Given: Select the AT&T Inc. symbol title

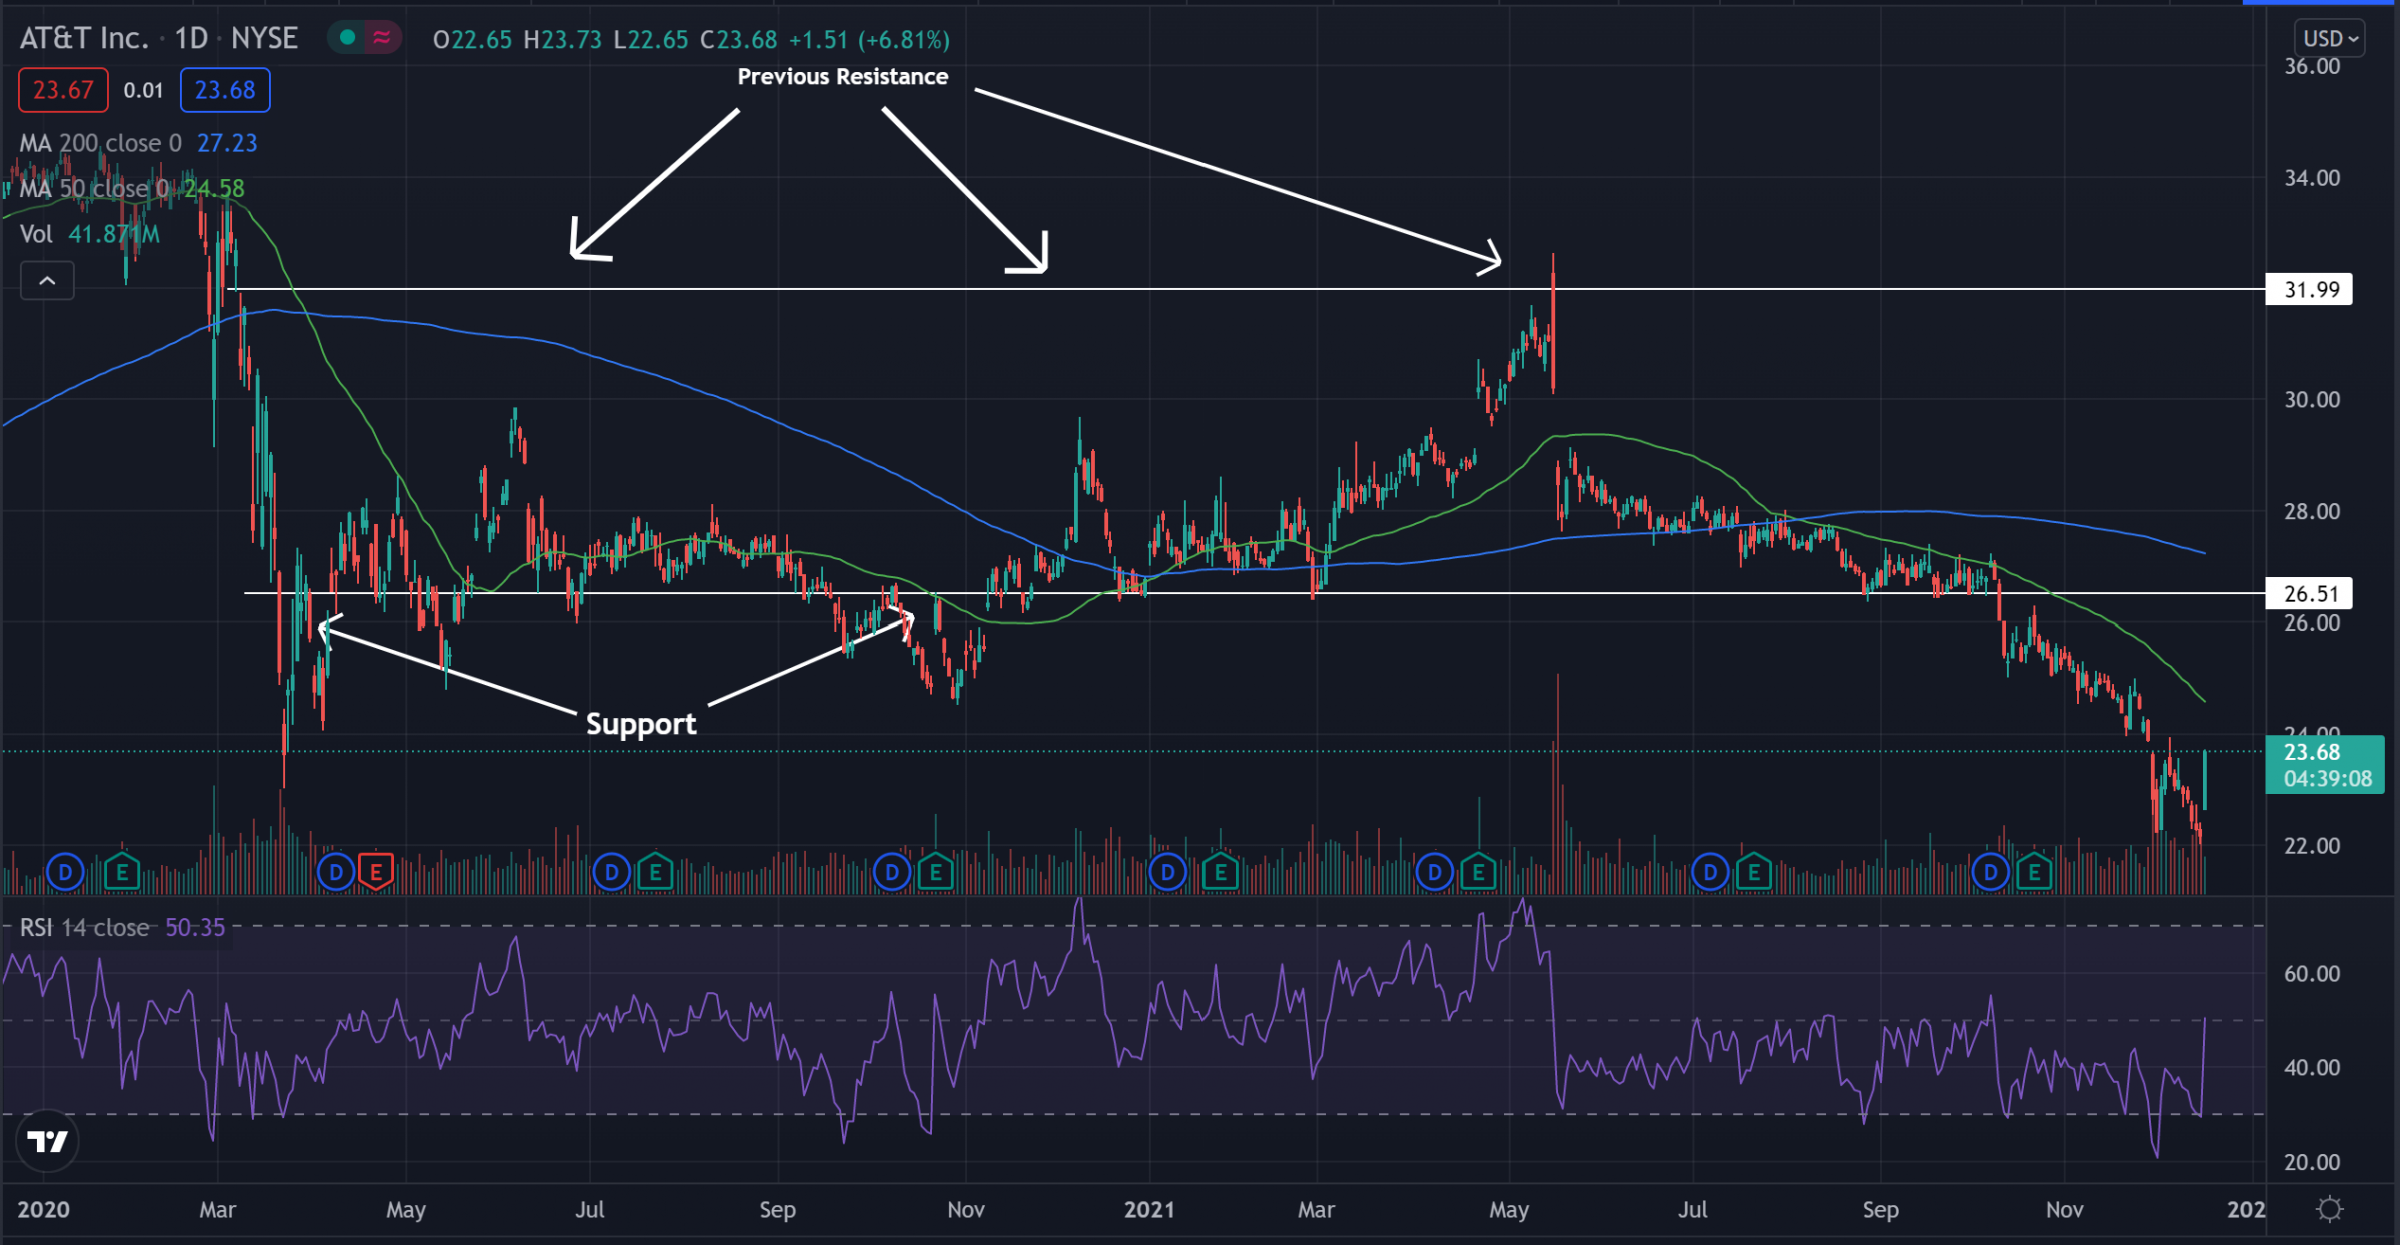Looking at the screenshot, I should [x=84, y=38].
